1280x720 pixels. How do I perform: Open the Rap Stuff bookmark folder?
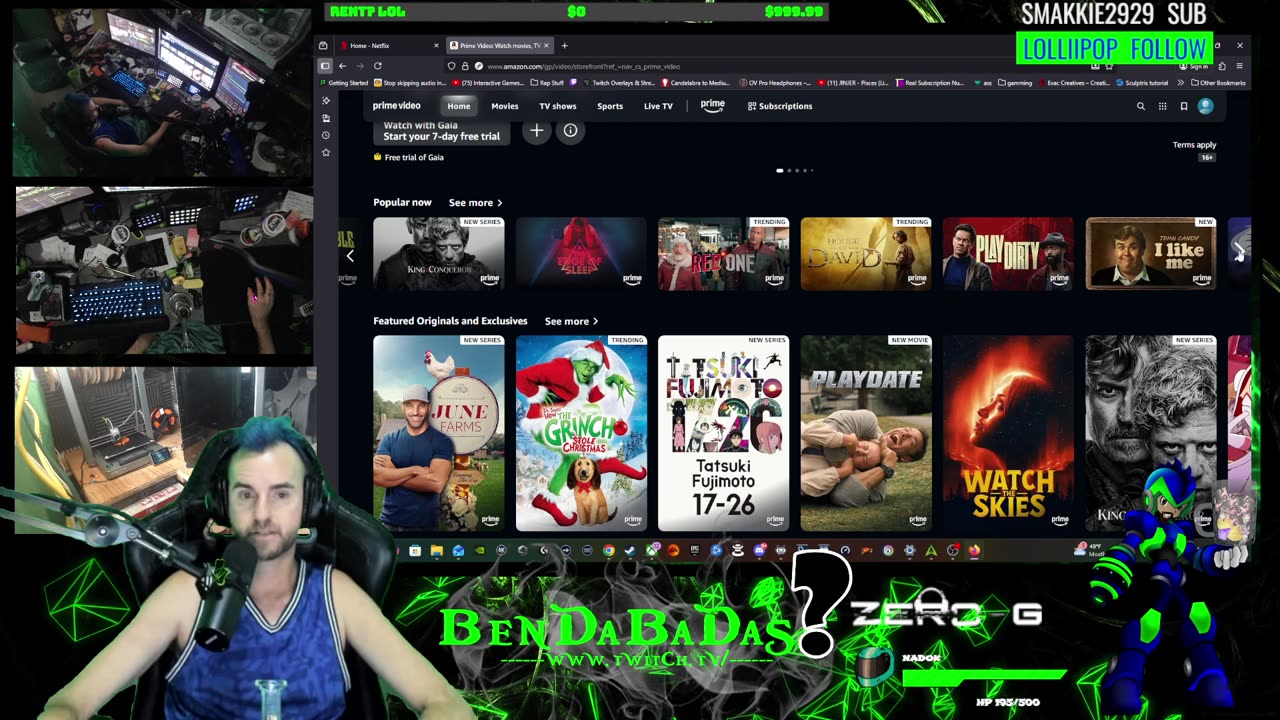[x=549, y=83]
